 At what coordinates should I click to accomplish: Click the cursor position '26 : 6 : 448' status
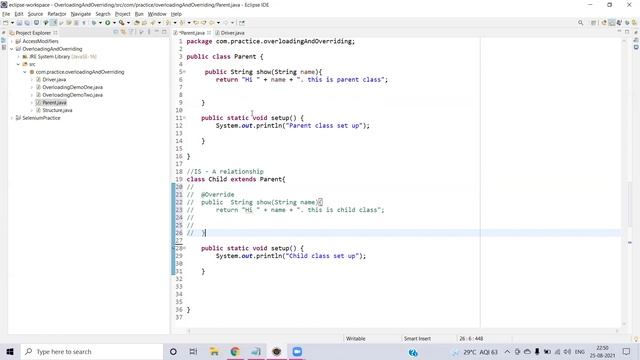[471, 338]
